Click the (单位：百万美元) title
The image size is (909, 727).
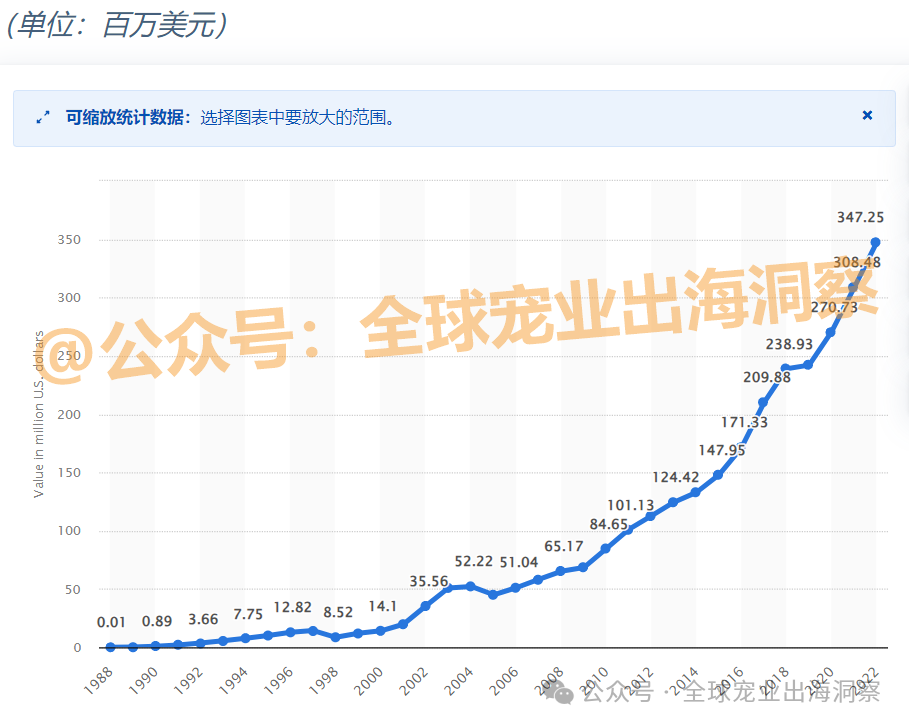point(118,18)
